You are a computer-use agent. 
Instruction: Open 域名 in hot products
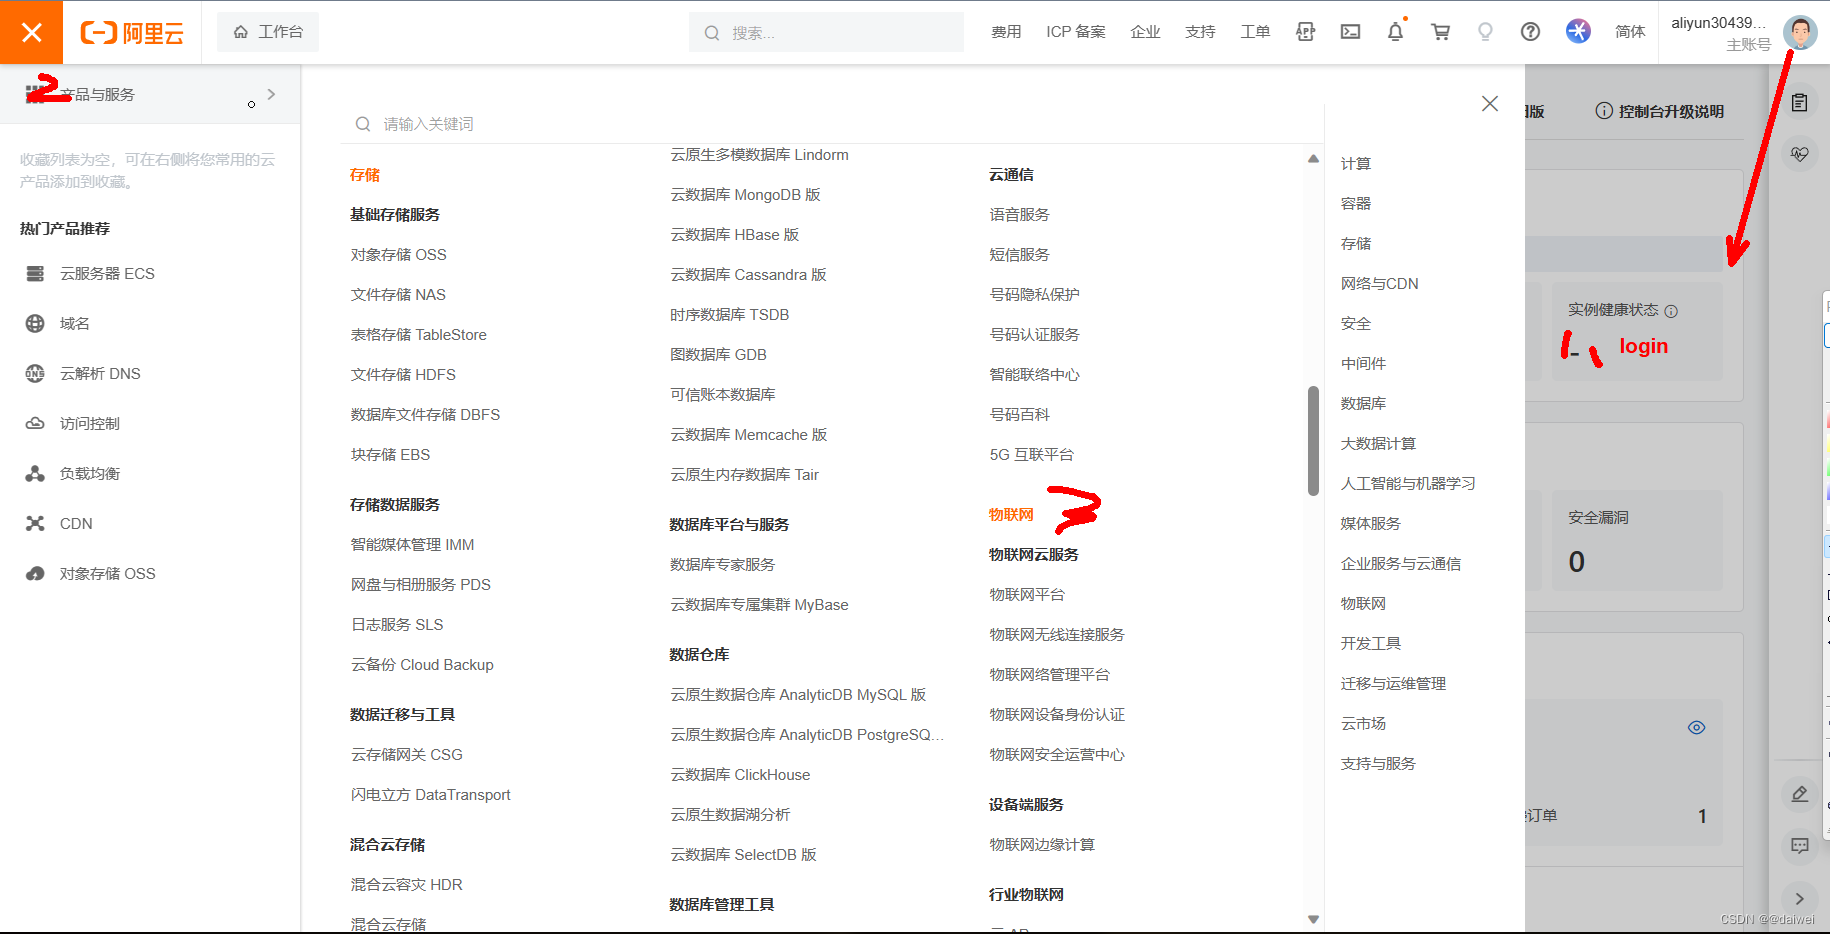[x=75, y=324]
